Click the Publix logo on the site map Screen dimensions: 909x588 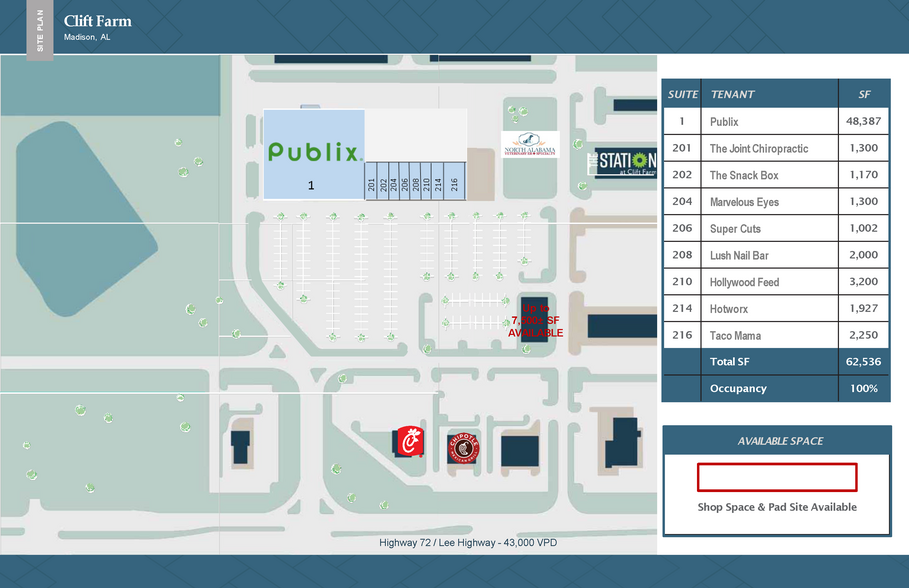tap(315, 152)
